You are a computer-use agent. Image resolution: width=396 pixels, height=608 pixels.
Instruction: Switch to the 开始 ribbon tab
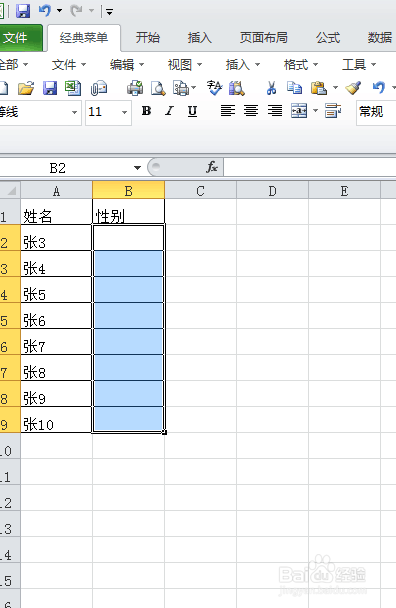tap(148, 38)
